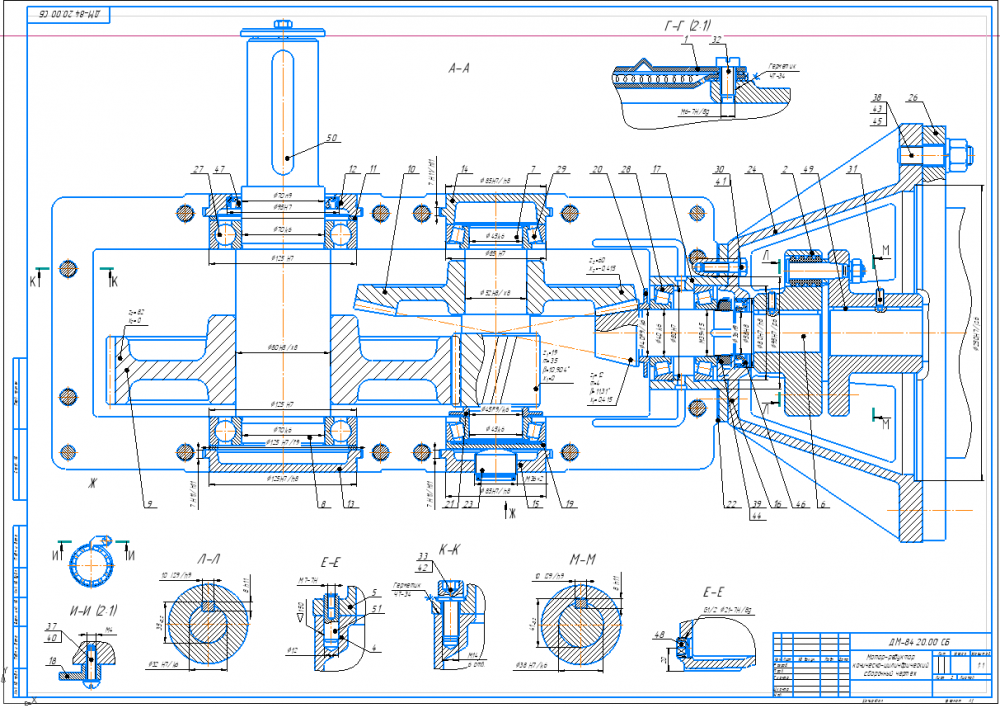This screenshot has height=708, width=1000.
Task: Select part callout number 28
Action: pyautogui.click(x=626, y=169)
